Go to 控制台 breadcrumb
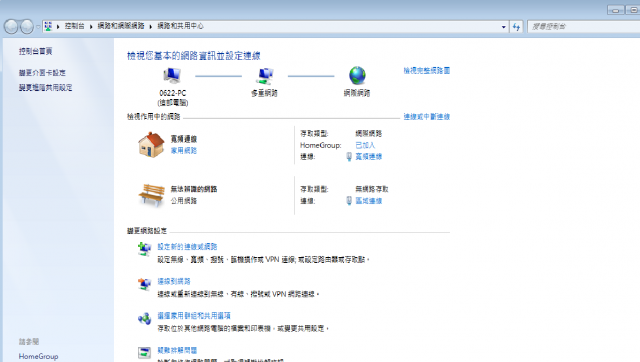 (74, 26)
